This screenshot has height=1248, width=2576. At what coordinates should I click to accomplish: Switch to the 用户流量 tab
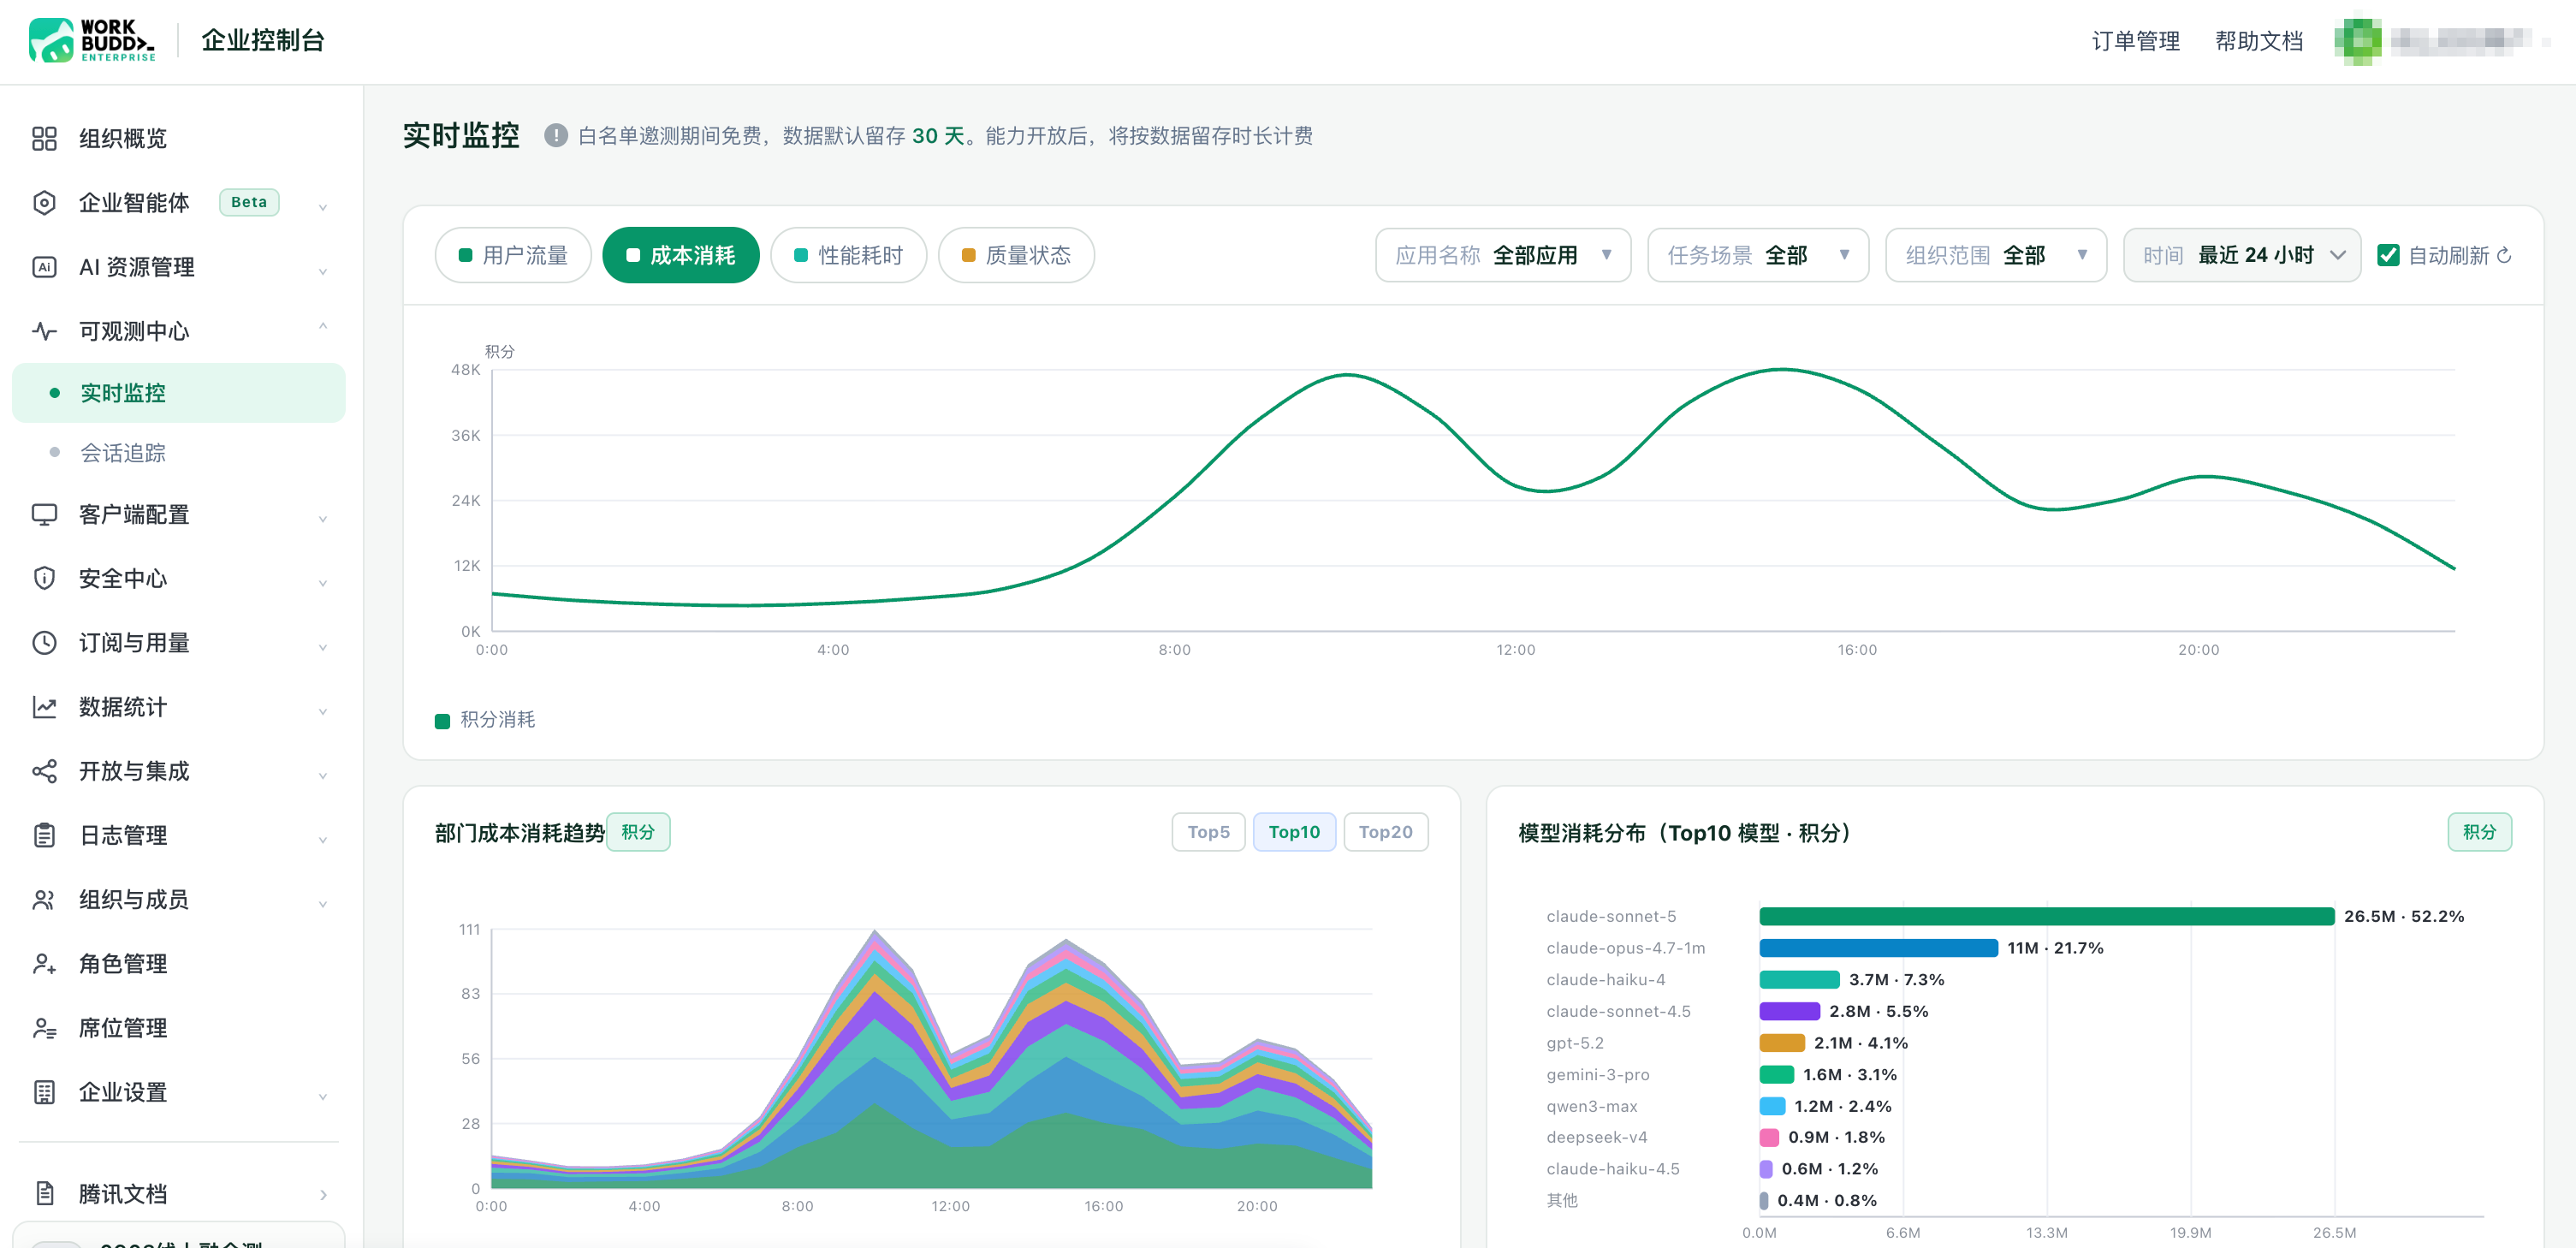[513, 255]
